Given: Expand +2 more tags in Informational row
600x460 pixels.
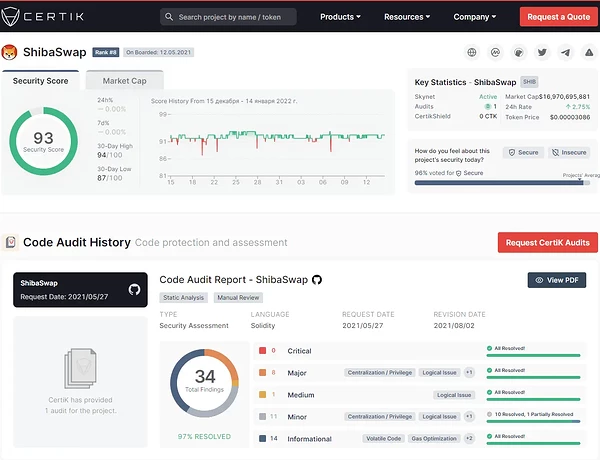Looking at the screenshot, I should coord(469,439).
